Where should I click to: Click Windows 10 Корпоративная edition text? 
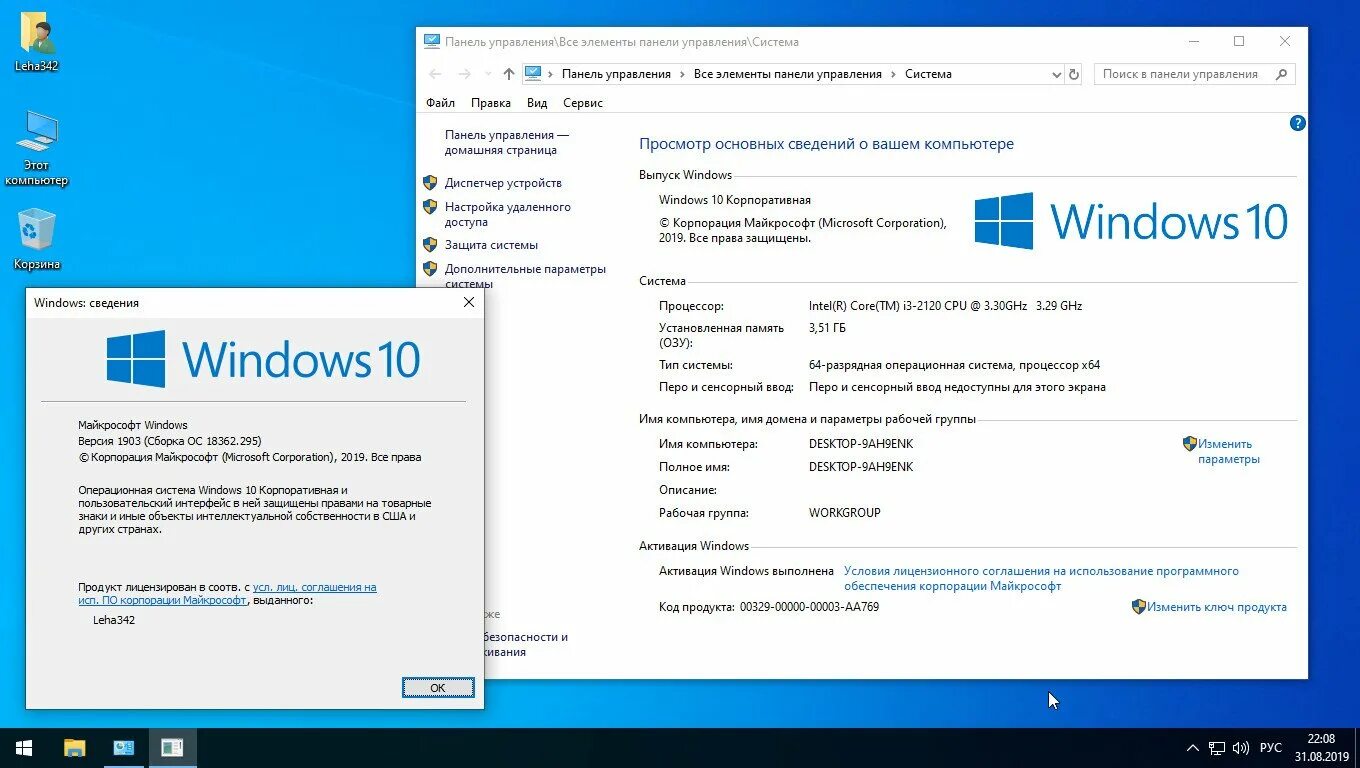click(735, 200)
